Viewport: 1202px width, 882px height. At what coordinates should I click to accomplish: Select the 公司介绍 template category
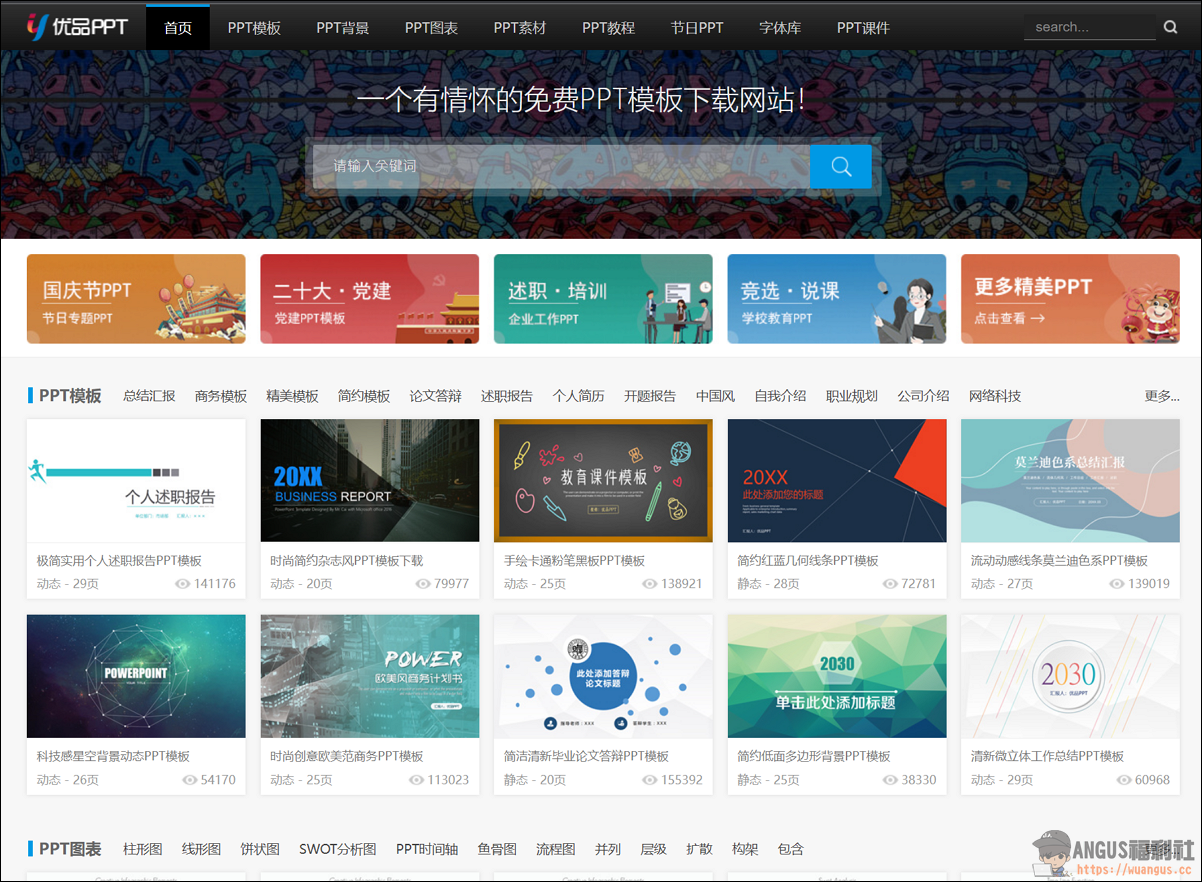pos(924,396)
